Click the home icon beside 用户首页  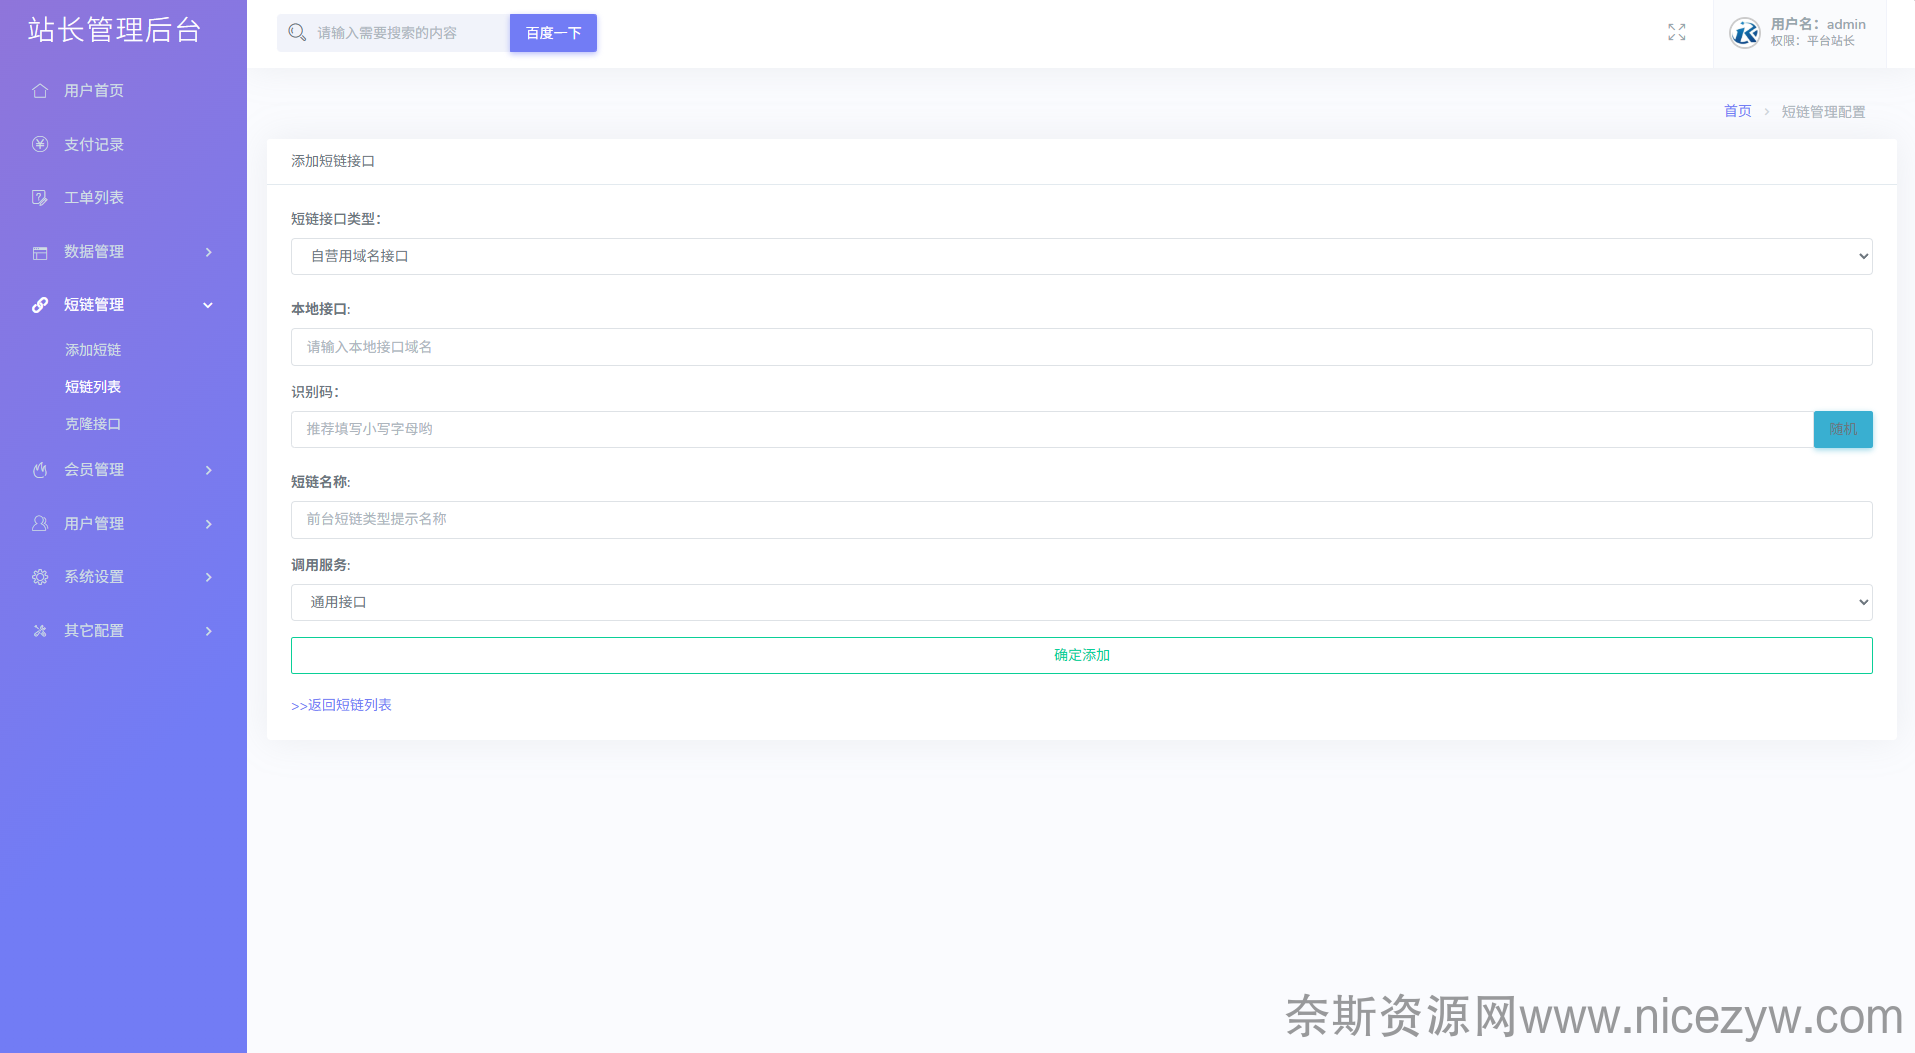40,91
